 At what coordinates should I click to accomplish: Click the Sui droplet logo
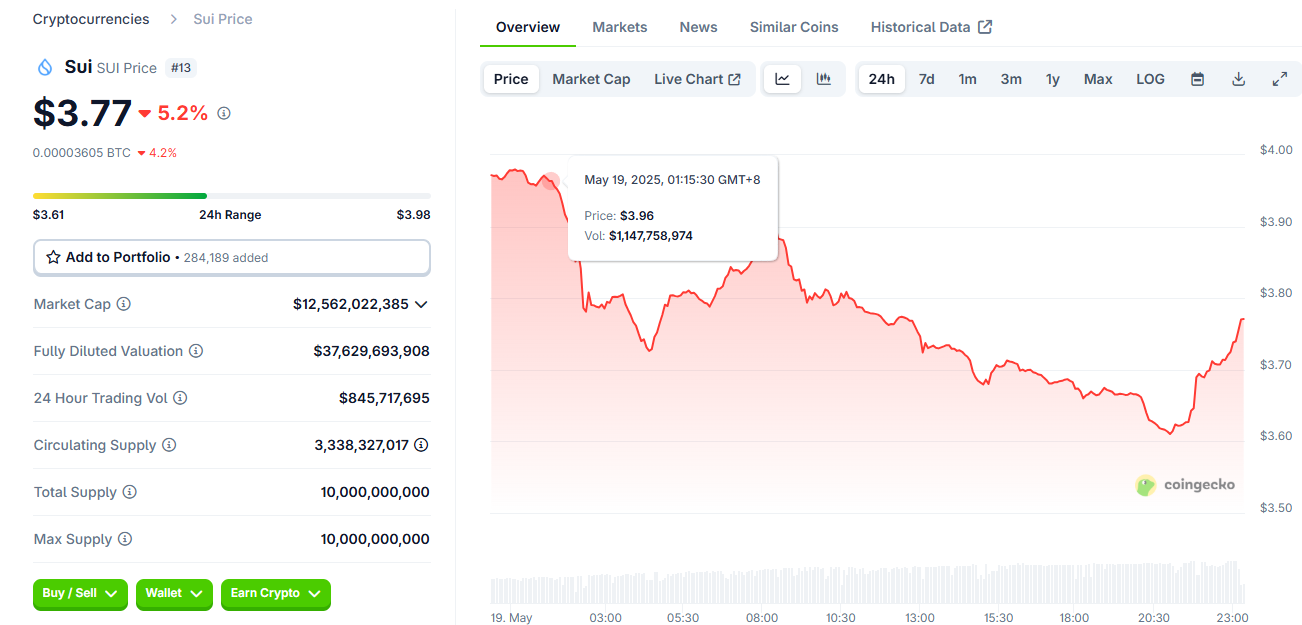[x=44, y=67]
